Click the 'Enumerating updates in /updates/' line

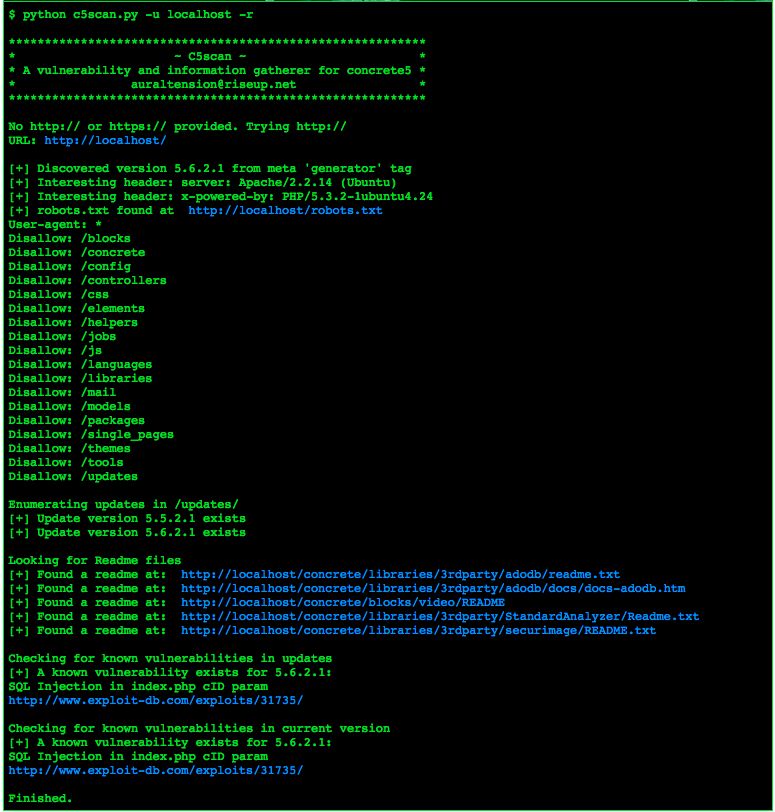(x=123, y=504)
